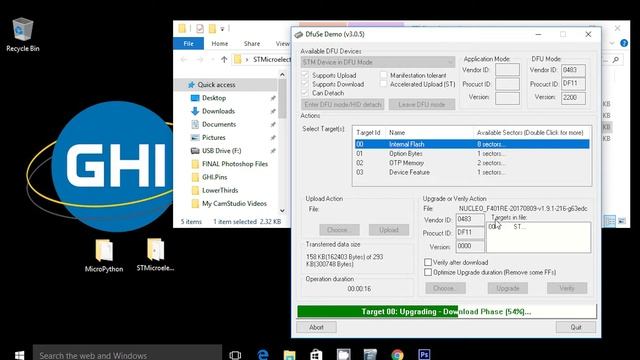Click the Forward arrow in File Explorer

(200, 60)
